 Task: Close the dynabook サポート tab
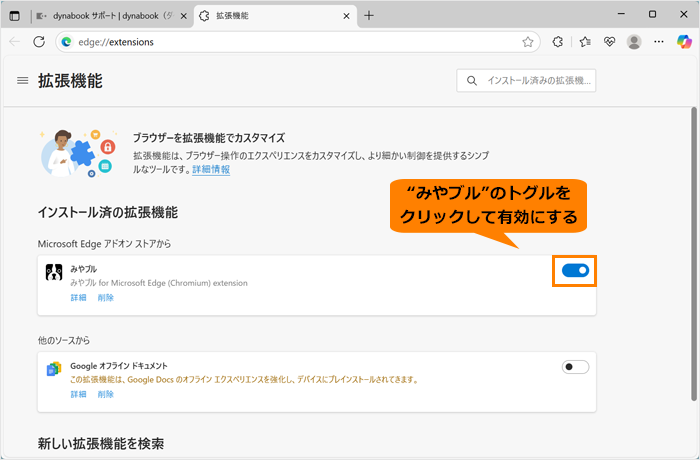[x=183, y=16]
